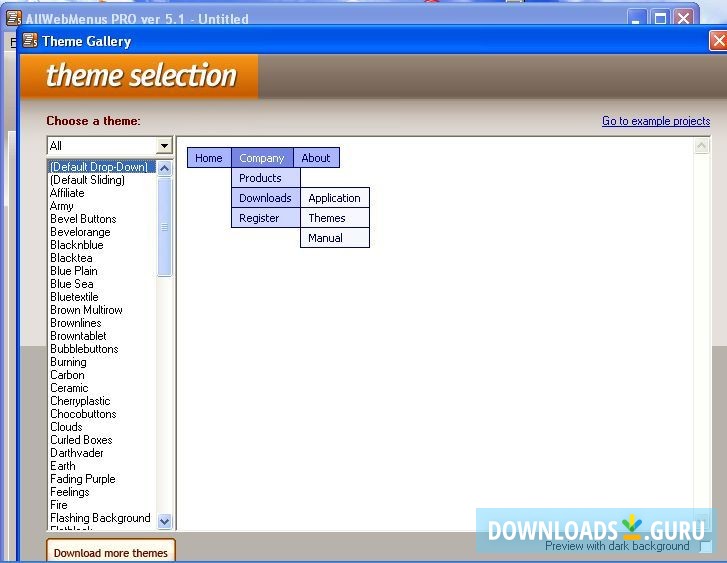
Task: Click the AllWebMenus PRO title bar icon
Action: tap(14, 18)
